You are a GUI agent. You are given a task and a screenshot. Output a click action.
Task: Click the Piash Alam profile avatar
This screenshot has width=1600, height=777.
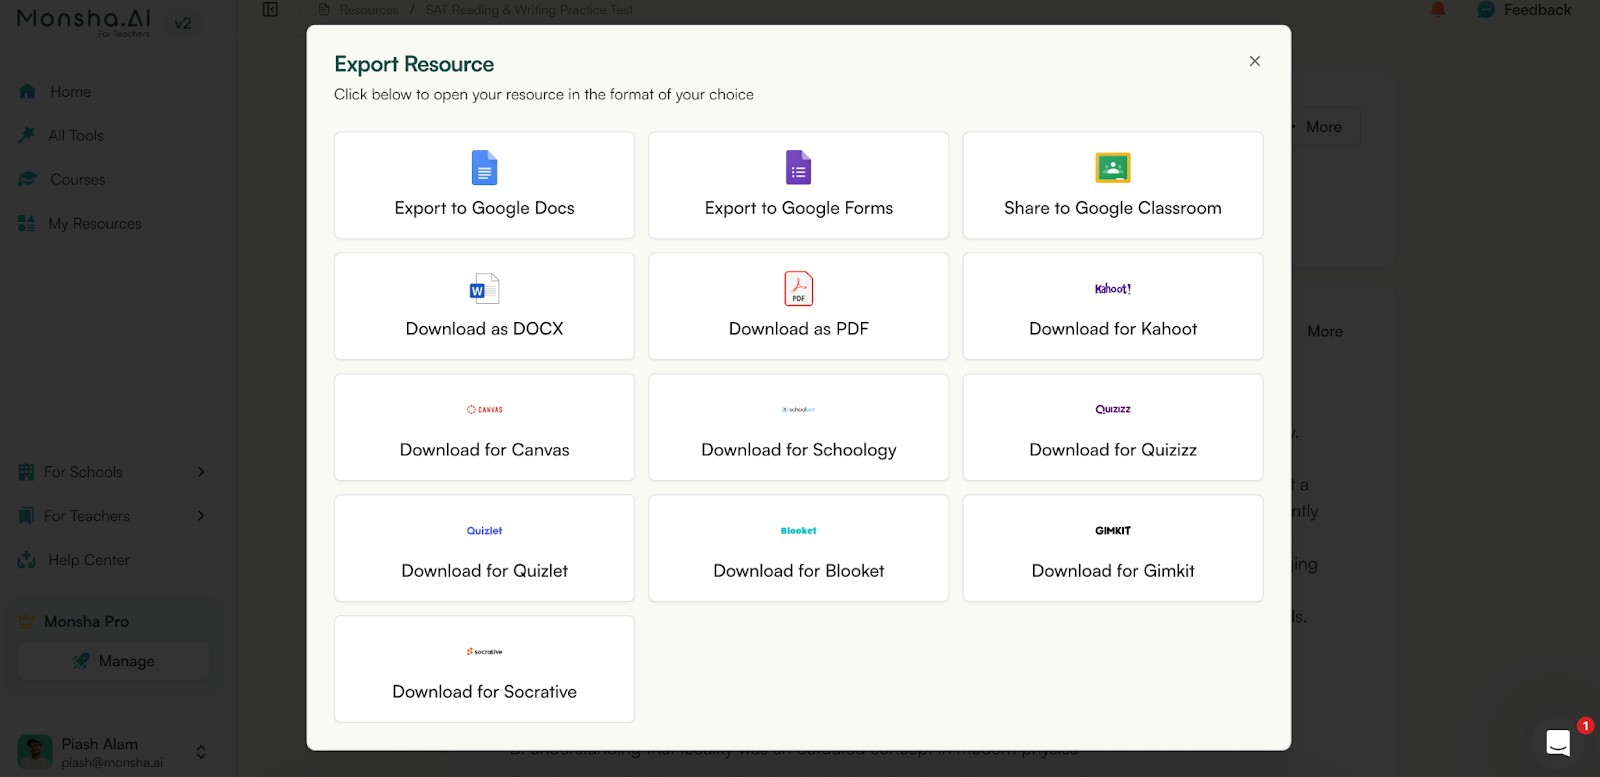click(x=35, y=752)
